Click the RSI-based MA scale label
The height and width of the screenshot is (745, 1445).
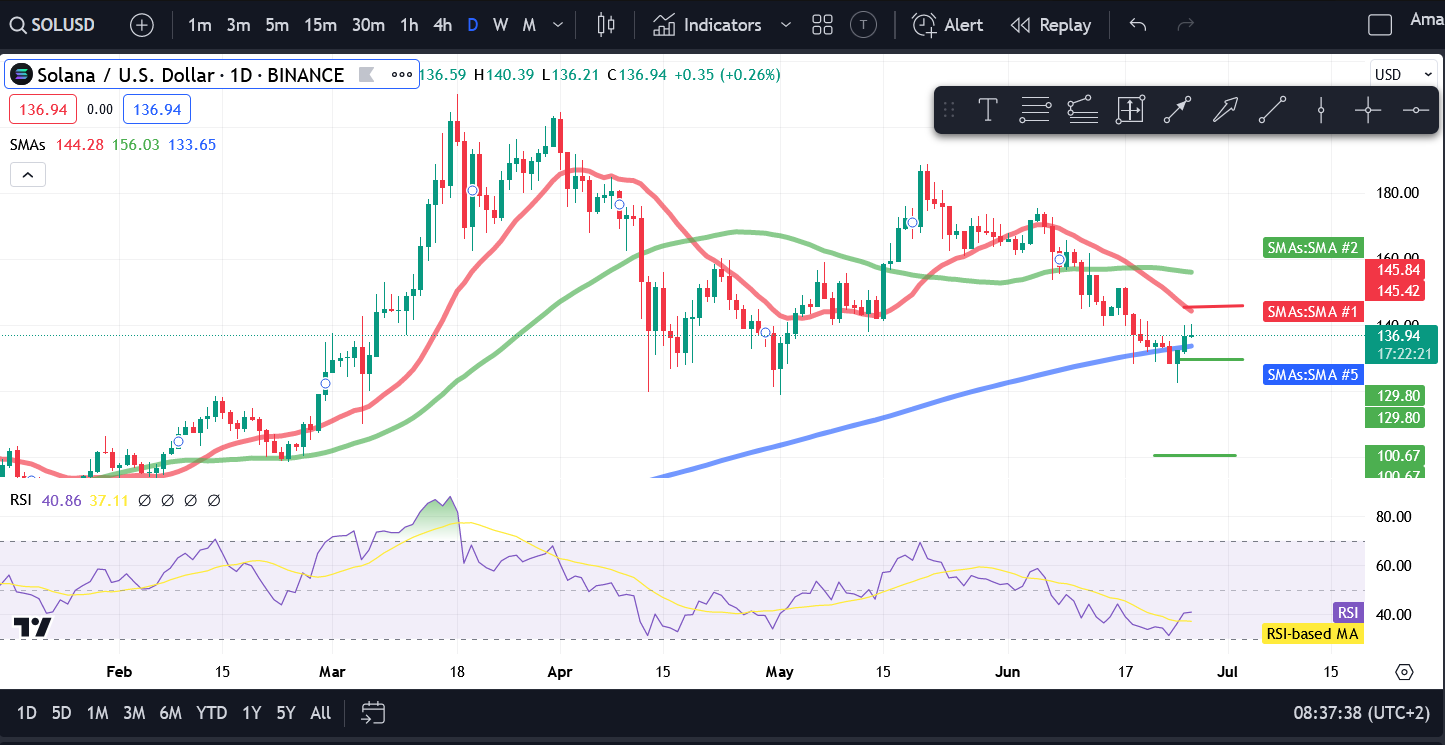[1312, 633]
